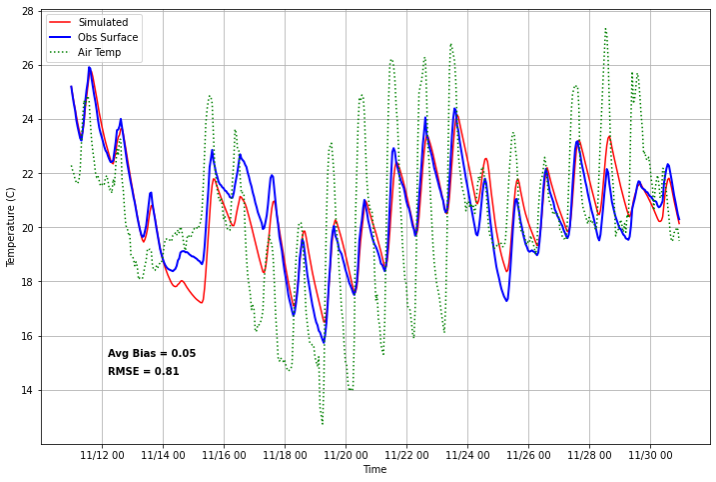Click the 28 y-axis tick label
This screenshot has width=716, height=482.
28,12
